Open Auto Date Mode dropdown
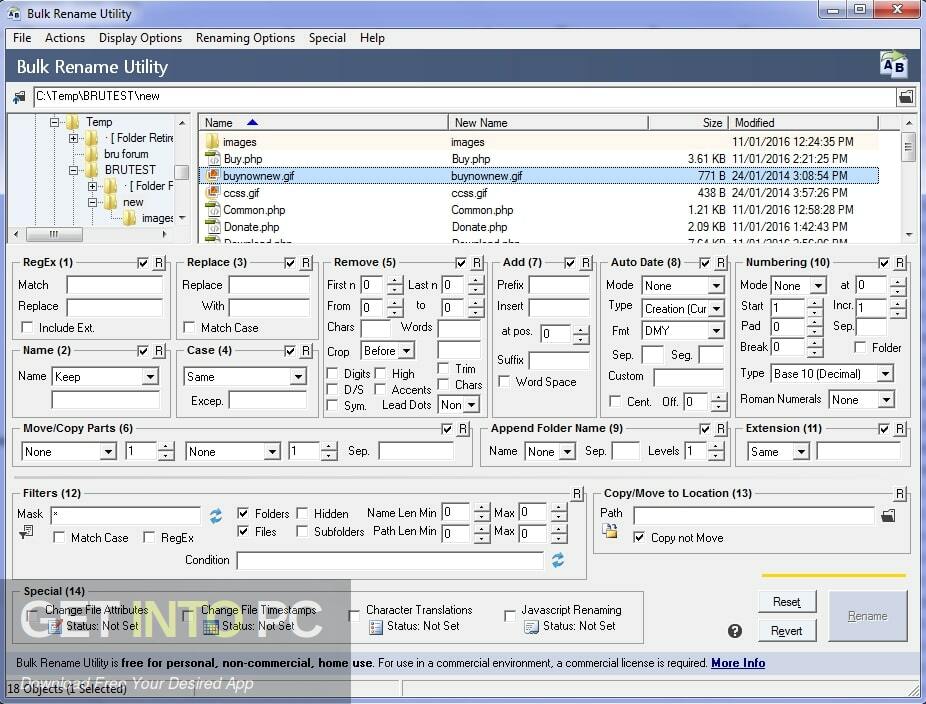The width and height of the screenshot is (926, 704). tap(716, 286)
